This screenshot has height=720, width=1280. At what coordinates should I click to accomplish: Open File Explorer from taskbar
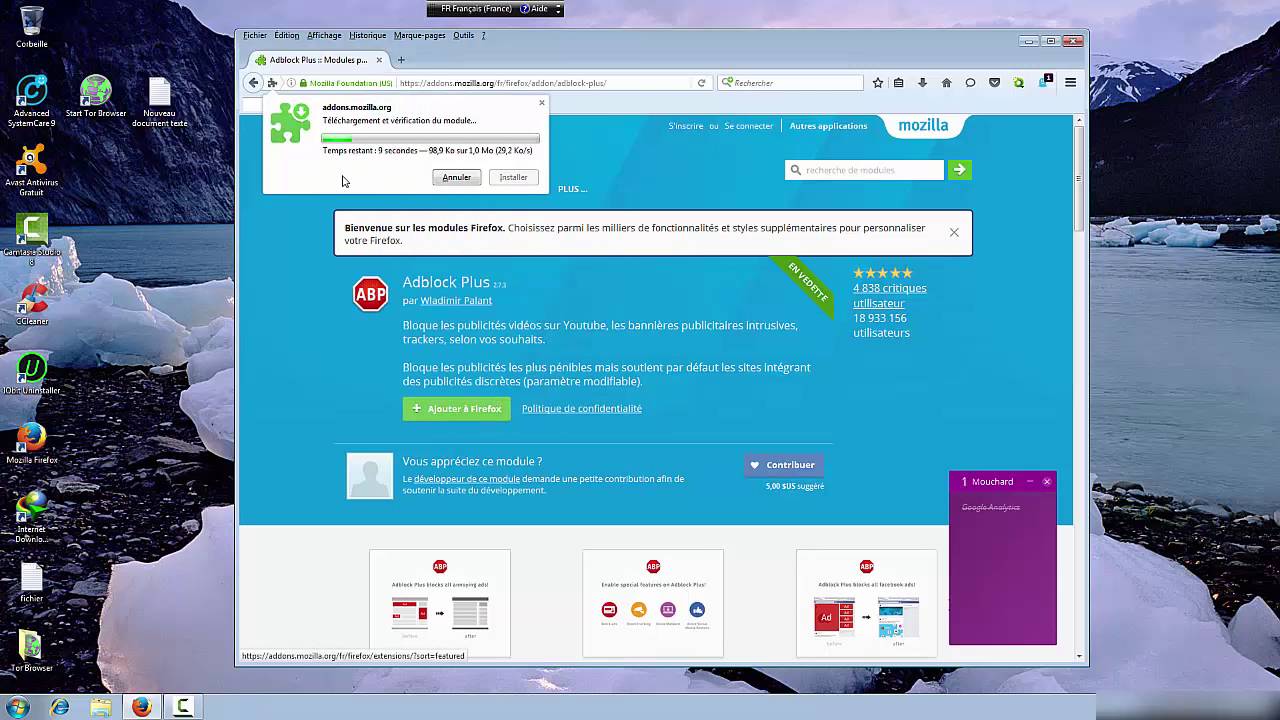pos(101,707)
